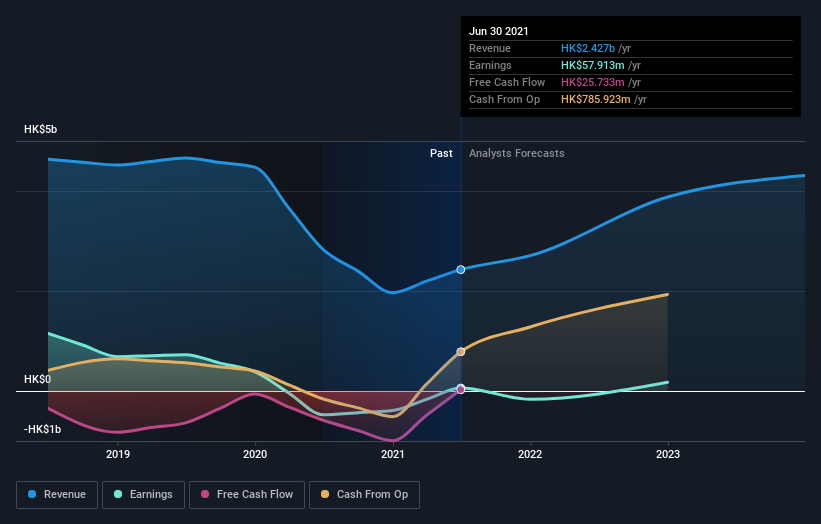The height and width of the screenshot is (524, 821).
Task: Click the Earnings row label in tooltip
Action: pyautogui.click(x=490, y=65)
